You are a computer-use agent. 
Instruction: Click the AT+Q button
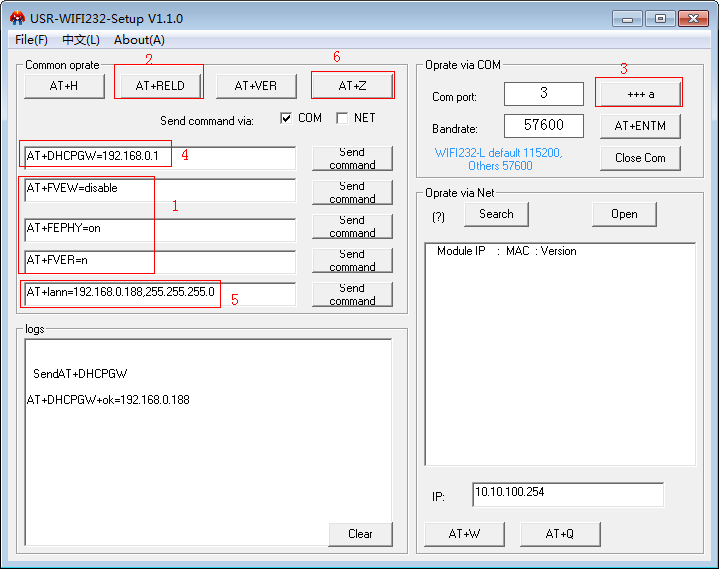point(560,534)
